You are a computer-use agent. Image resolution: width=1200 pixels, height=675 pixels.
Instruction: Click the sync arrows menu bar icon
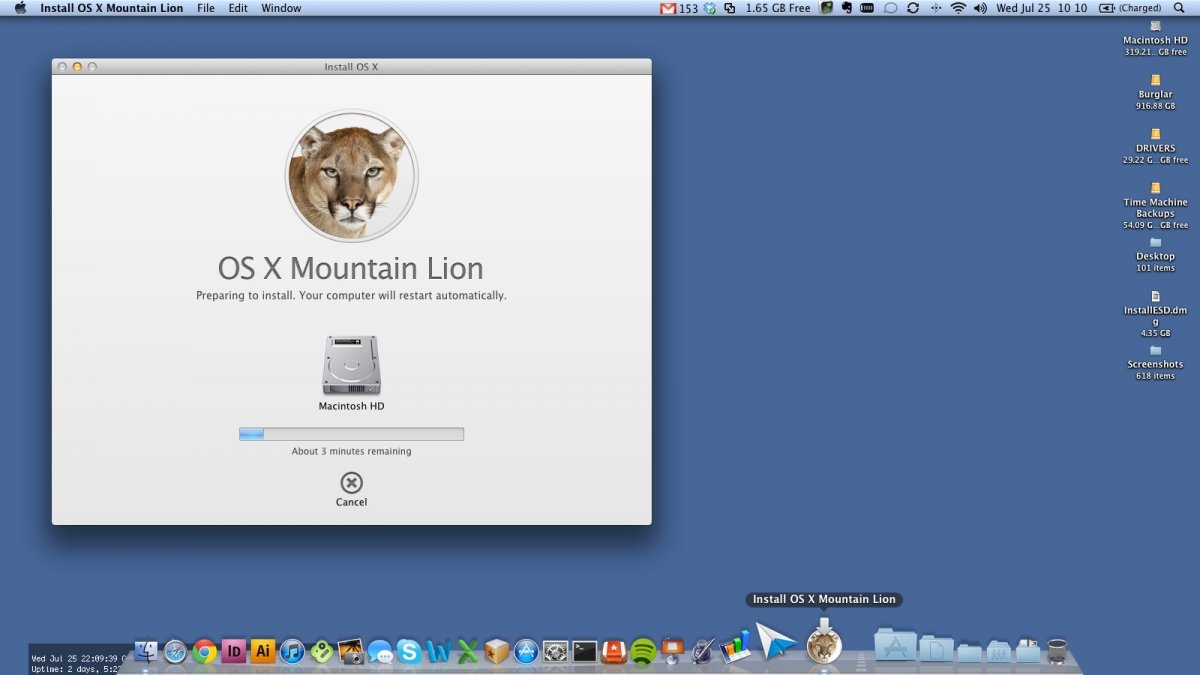913,8
